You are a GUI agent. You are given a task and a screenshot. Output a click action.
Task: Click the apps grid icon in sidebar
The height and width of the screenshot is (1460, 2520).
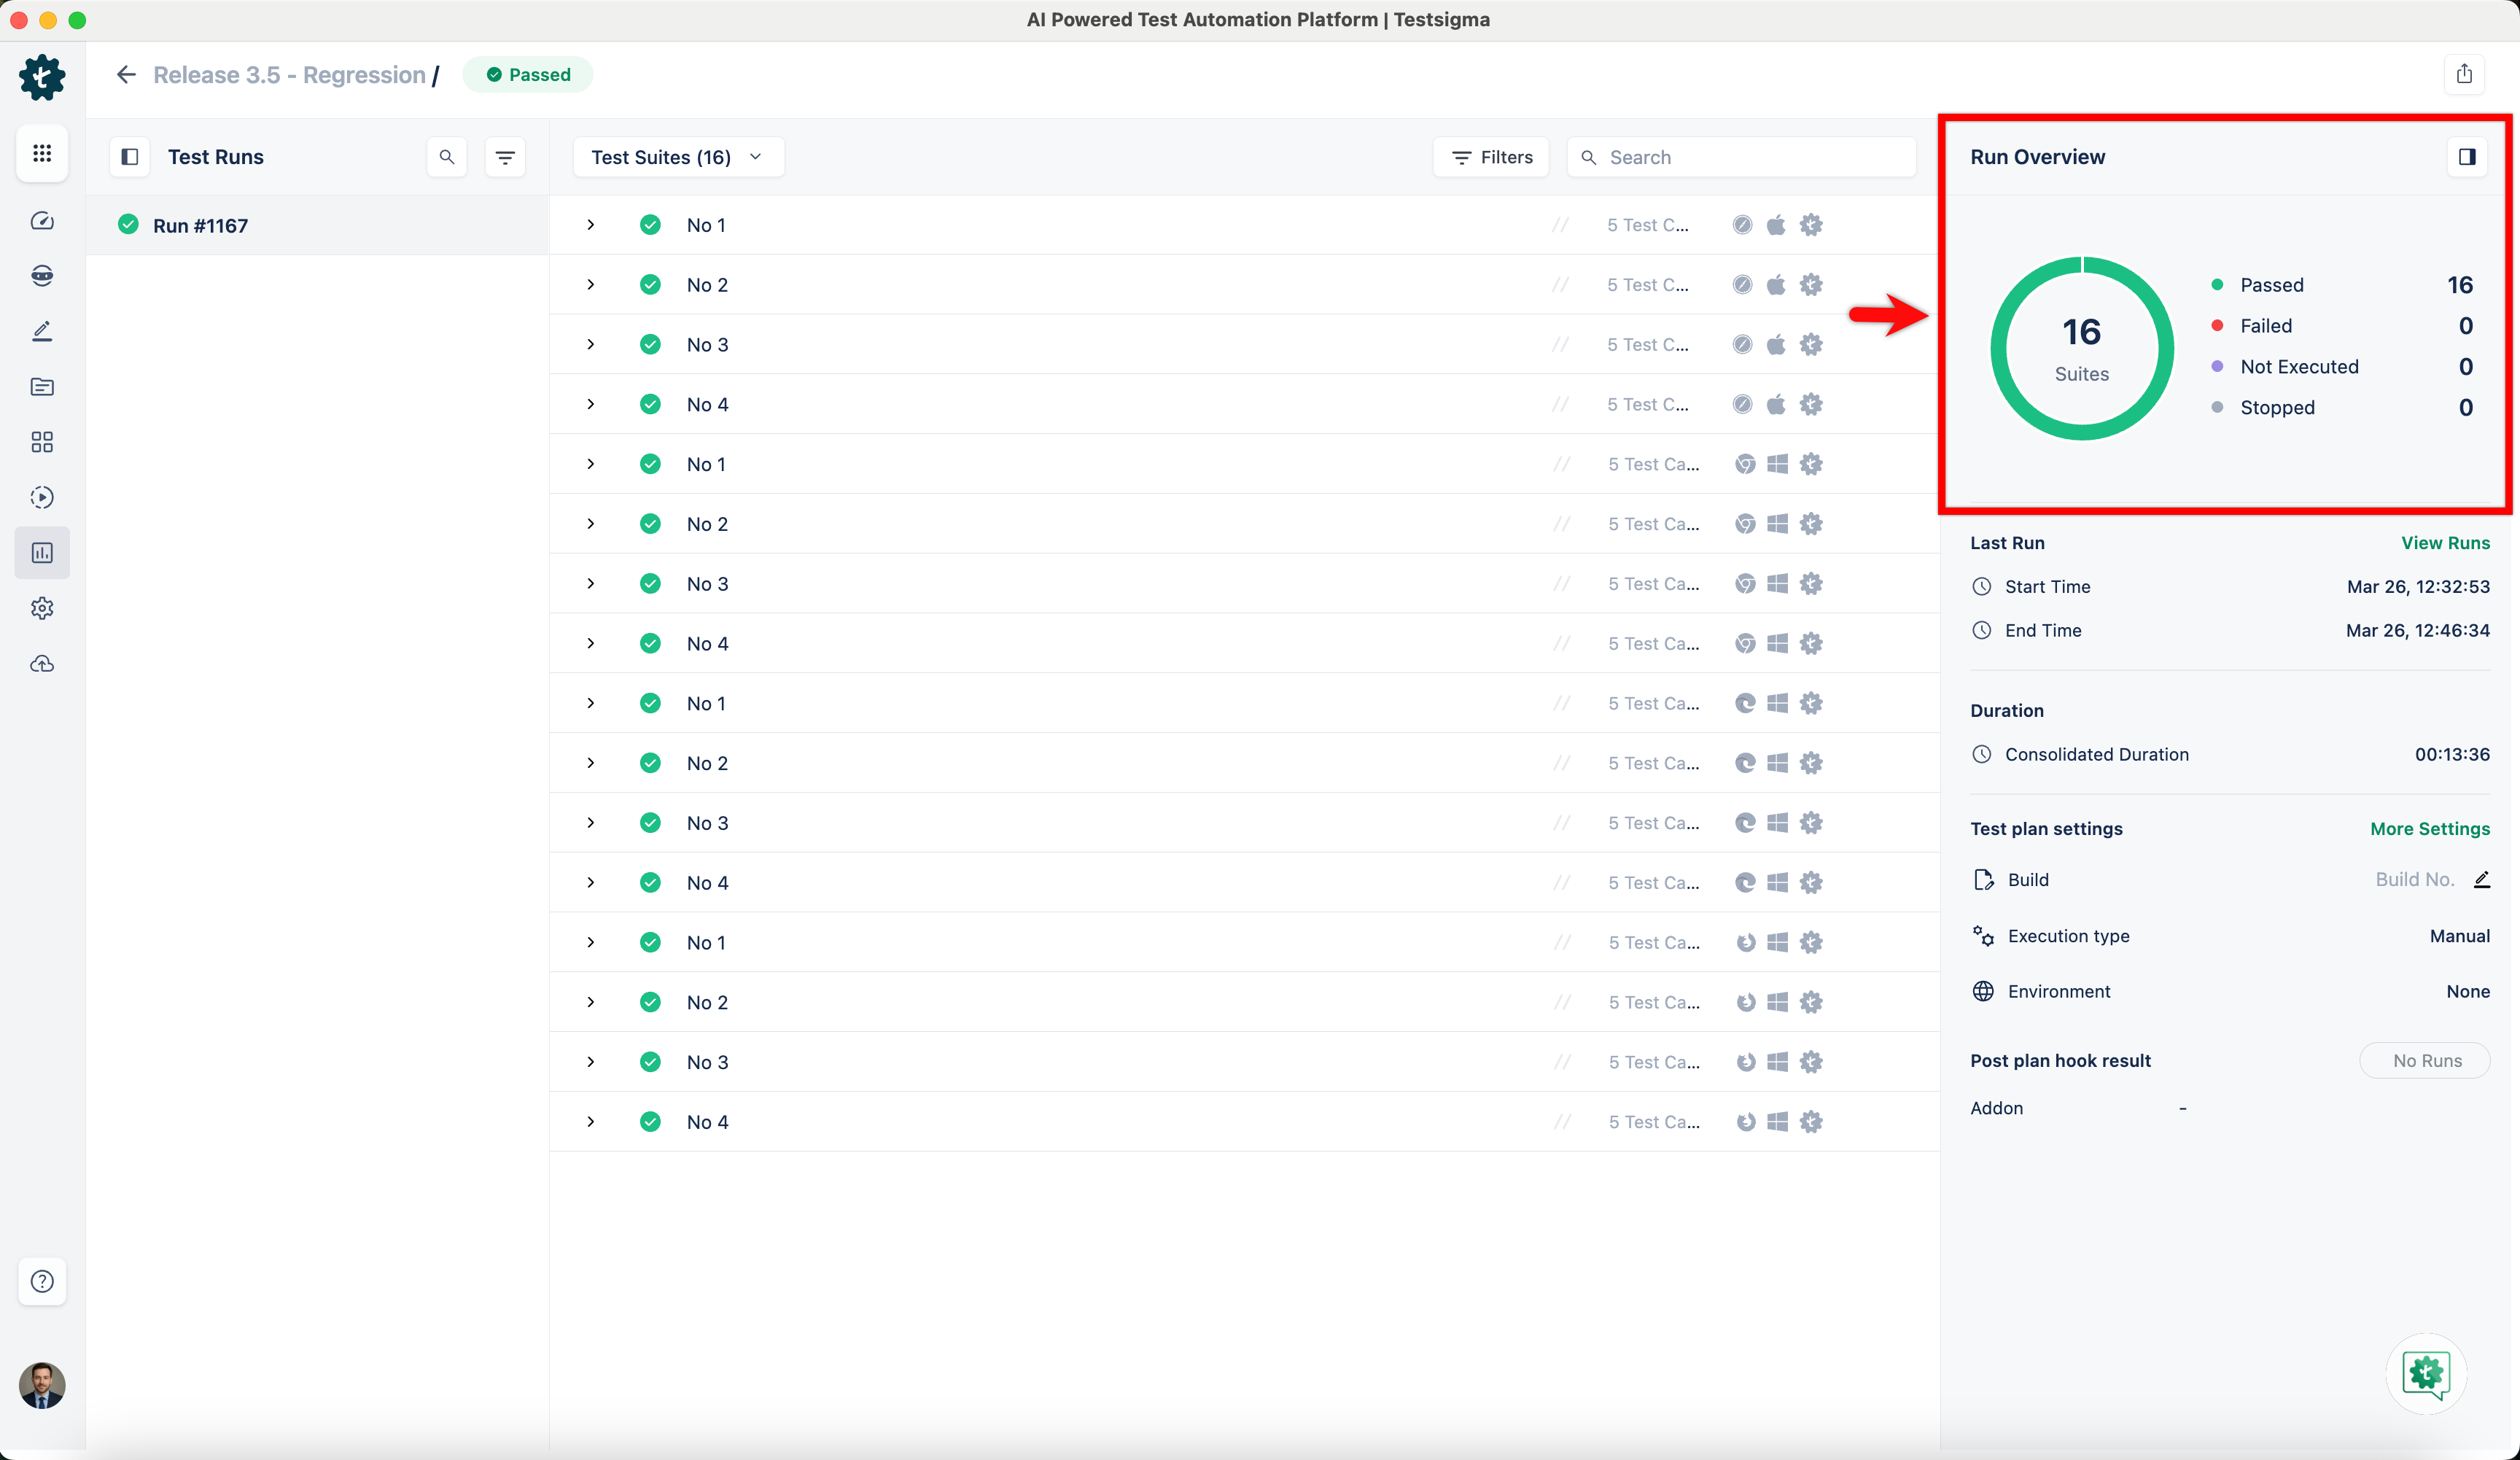tap(42, 153)
